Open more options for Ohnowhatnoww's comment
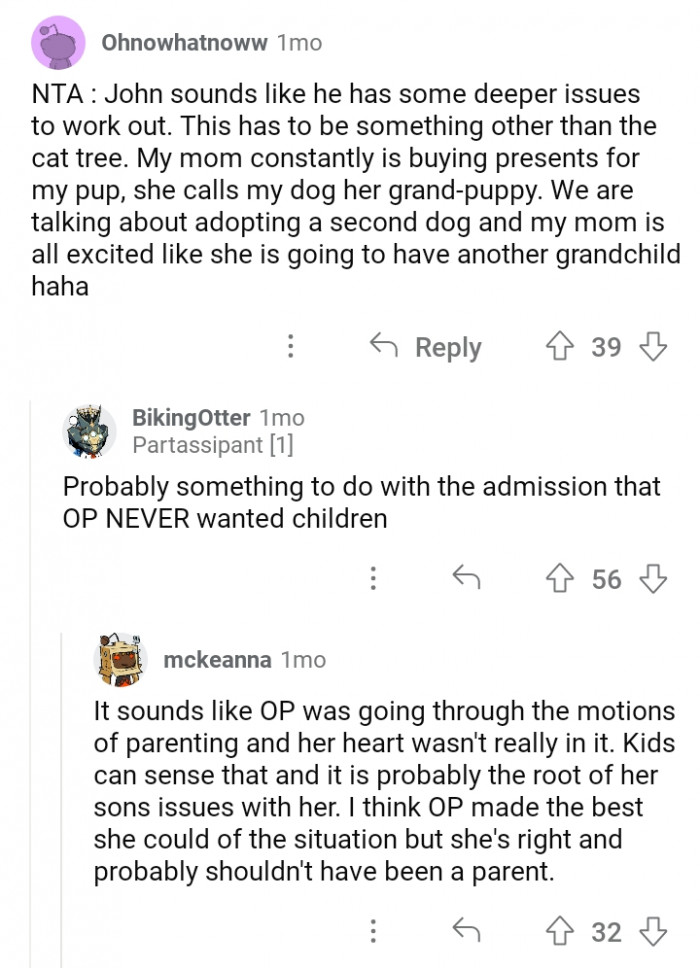The image size is (700, 968). (291, 347)
